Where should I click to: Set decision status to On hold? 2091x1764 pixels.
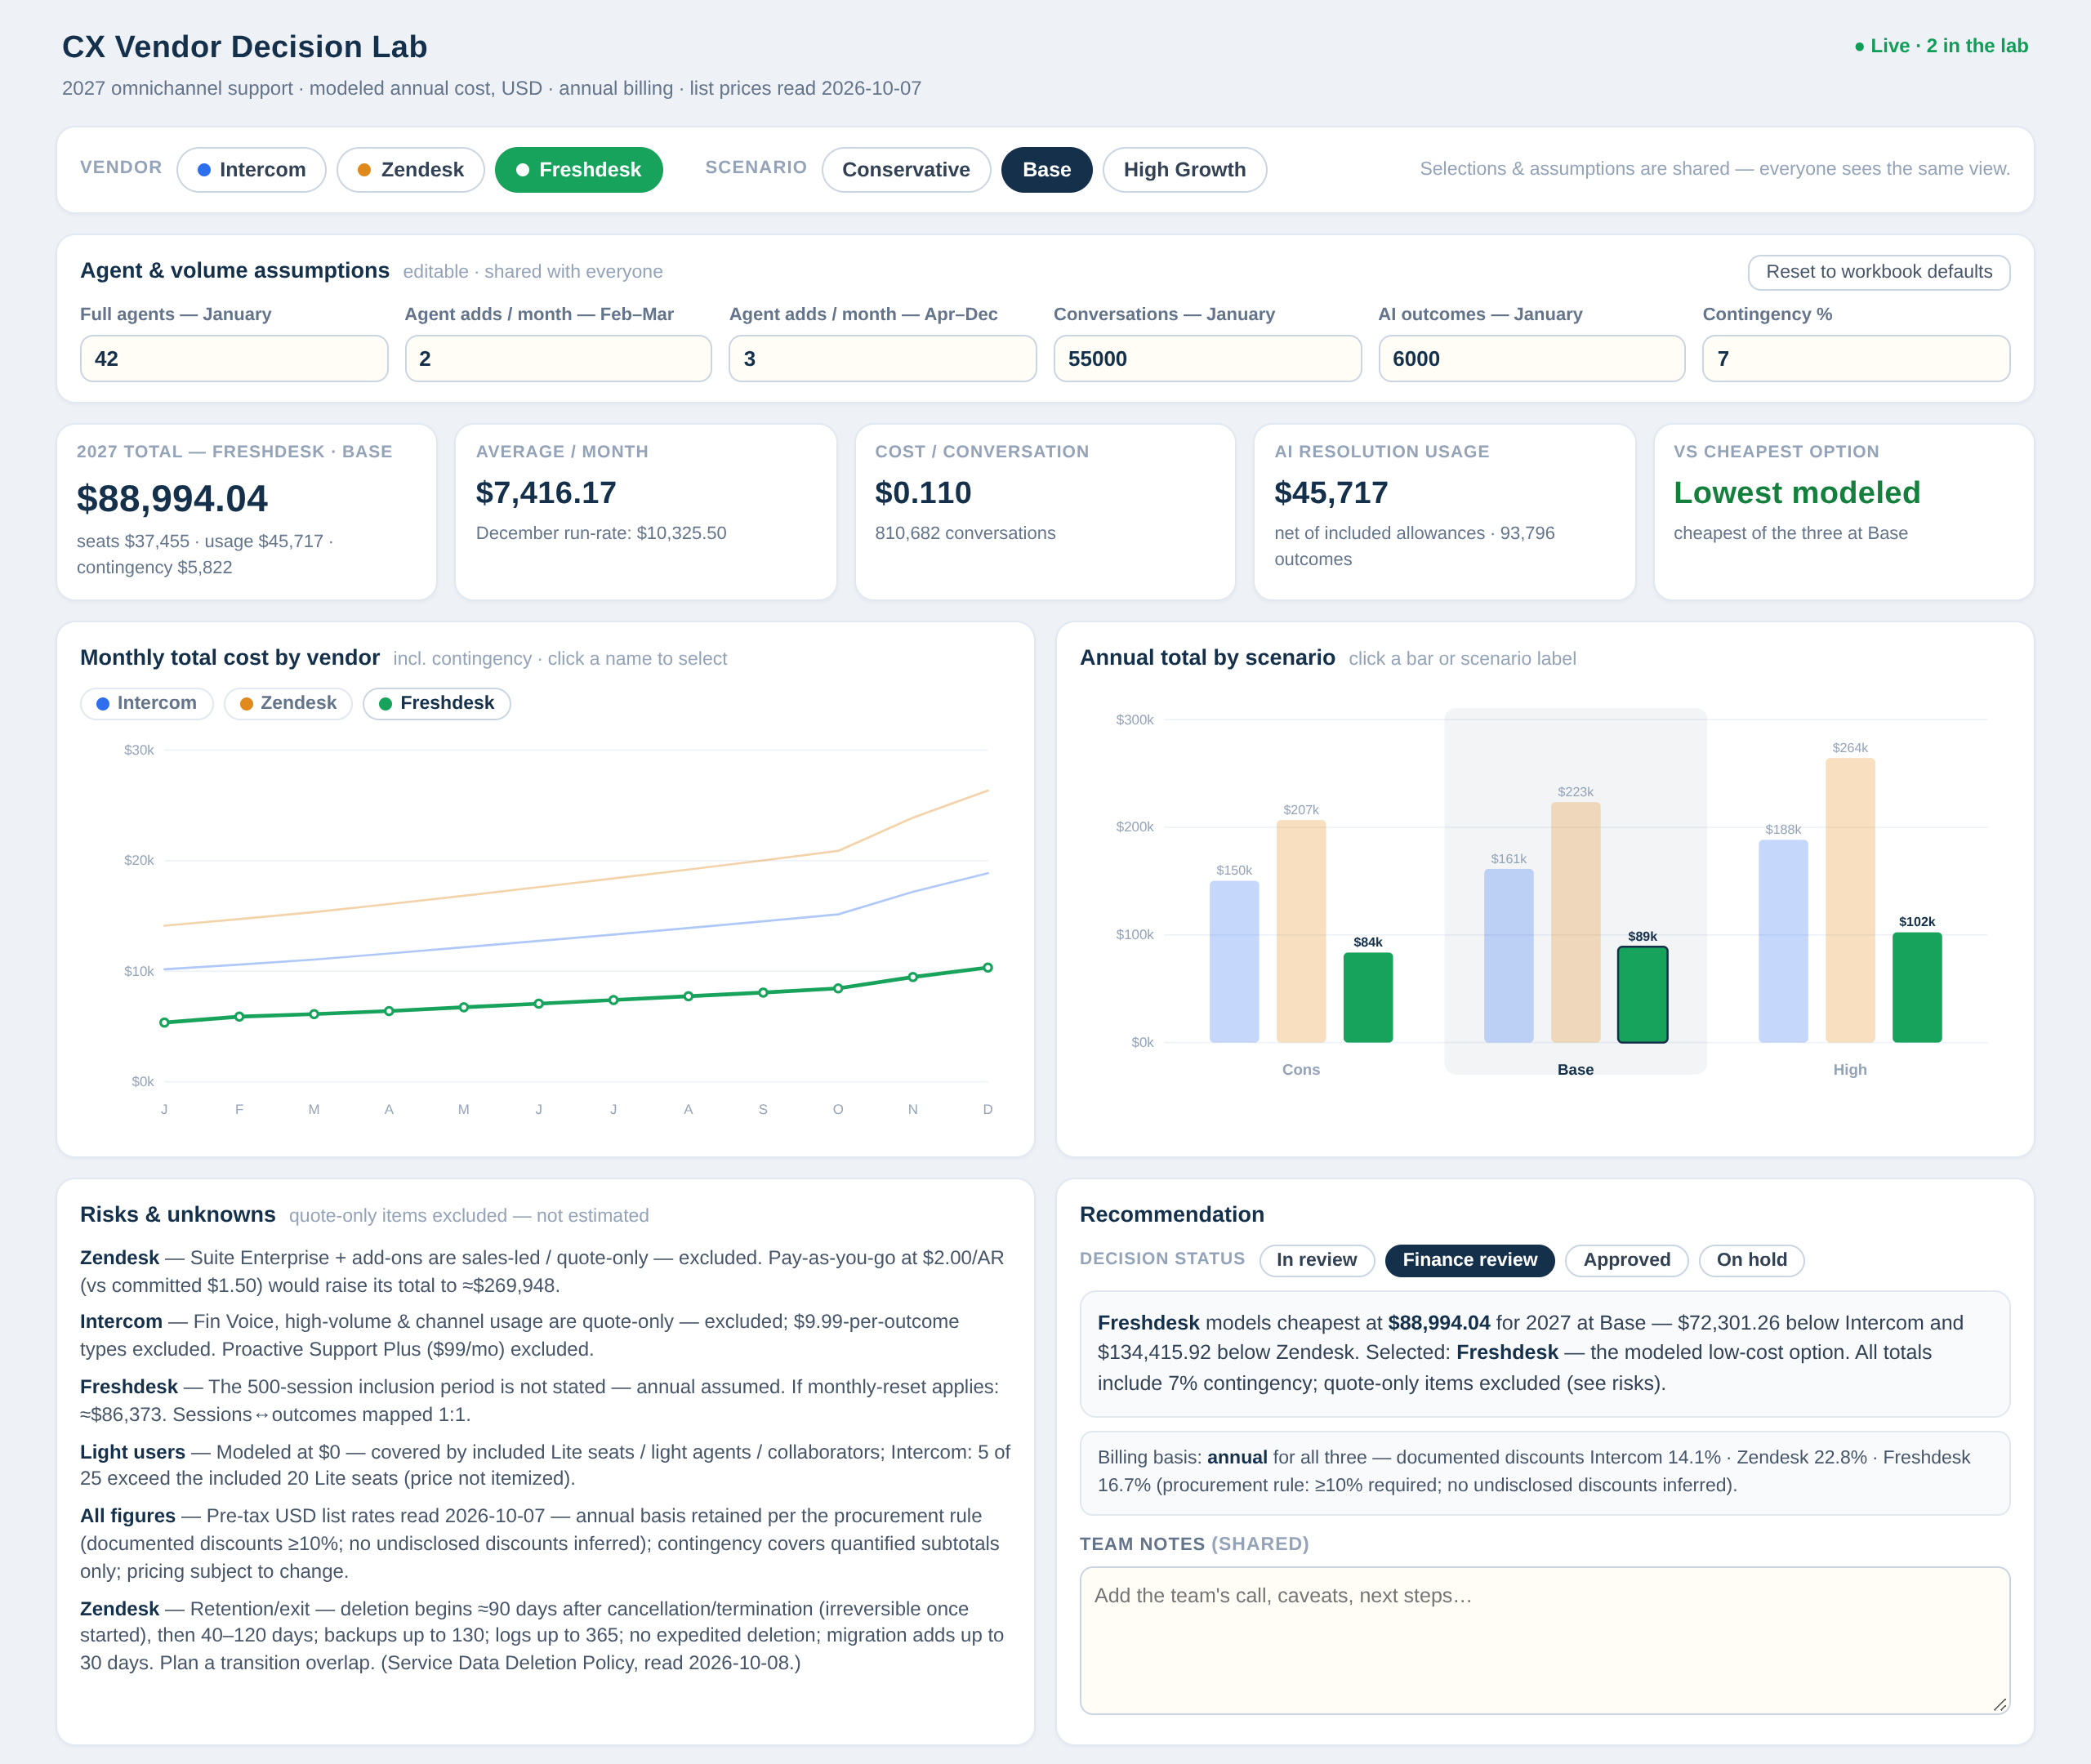coord(1751,1260)
